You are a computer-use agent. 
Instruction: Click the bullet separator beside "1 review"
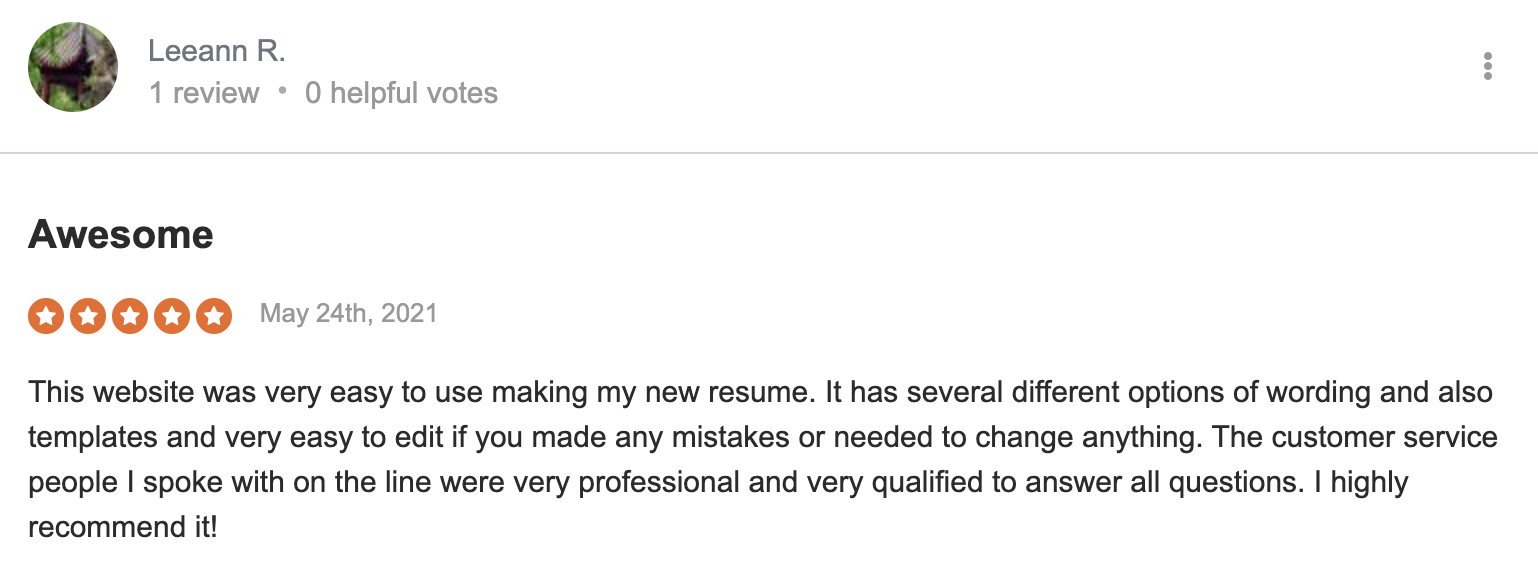(283, 91)
